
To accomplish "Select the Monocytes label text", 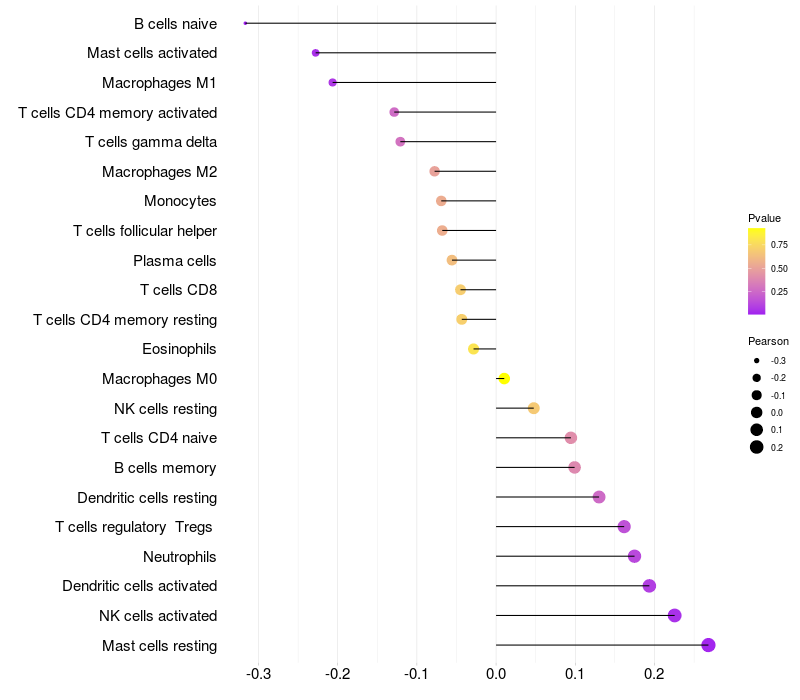I will [x=180, y=201].
